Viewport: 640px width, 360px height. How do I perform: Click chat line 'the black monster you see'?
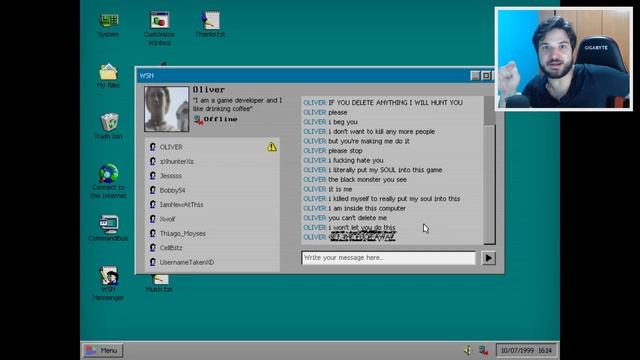367,180
